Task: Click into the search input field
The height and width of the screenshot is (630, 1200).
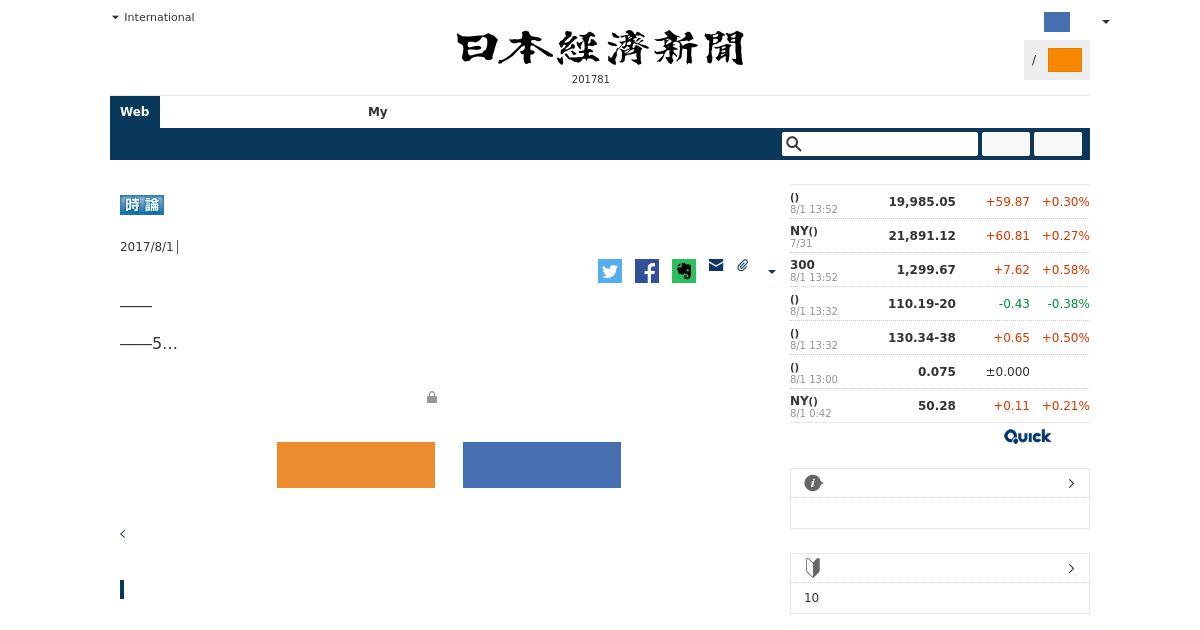Action: (x=880, y=144)
